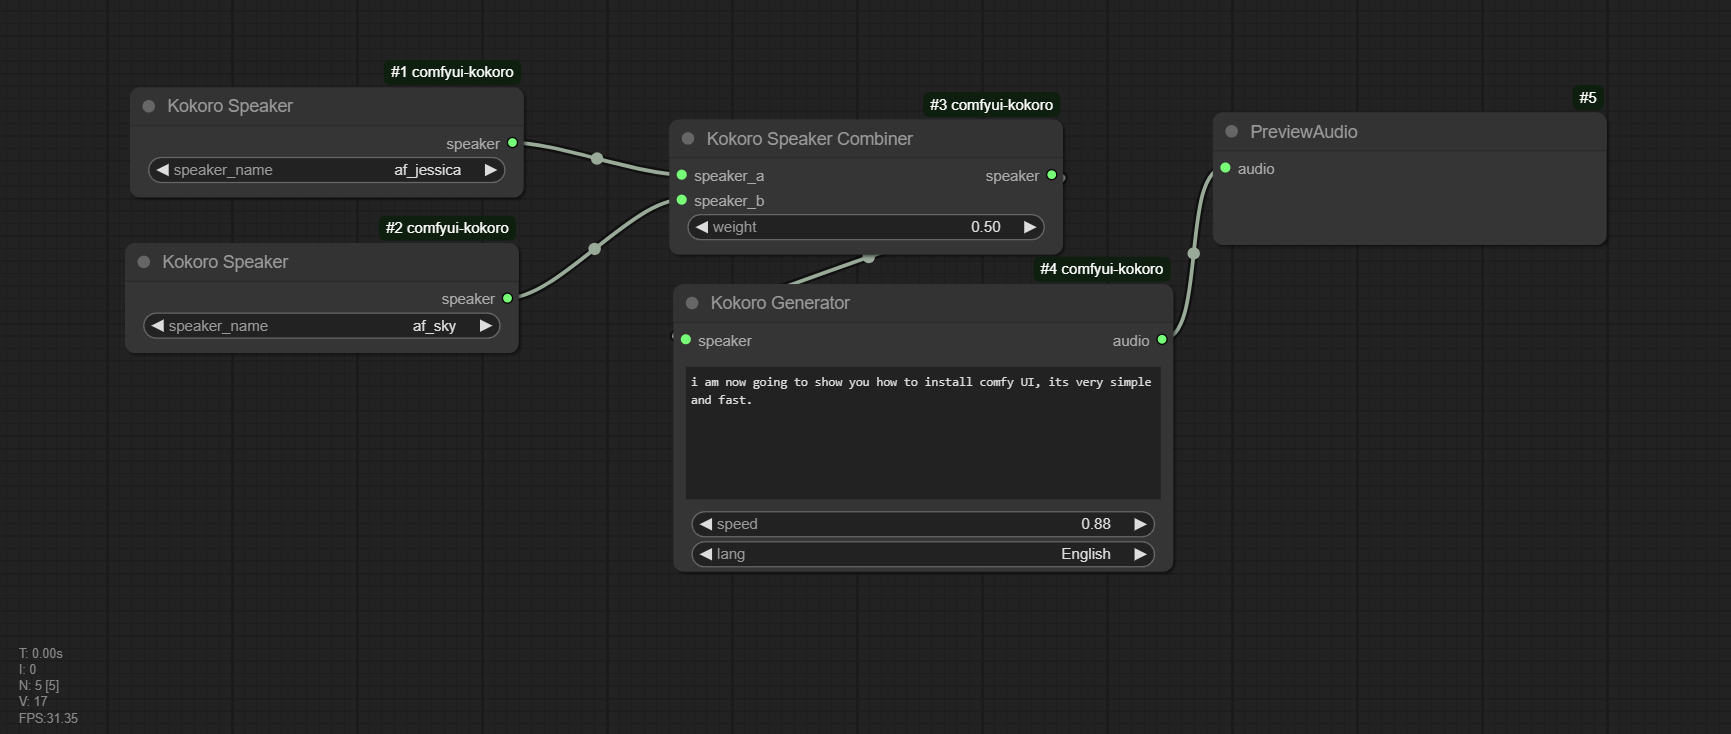The image size is (1731, 734).
Task: Select PreviewAudio node title
Action: tap(1303, 132)
